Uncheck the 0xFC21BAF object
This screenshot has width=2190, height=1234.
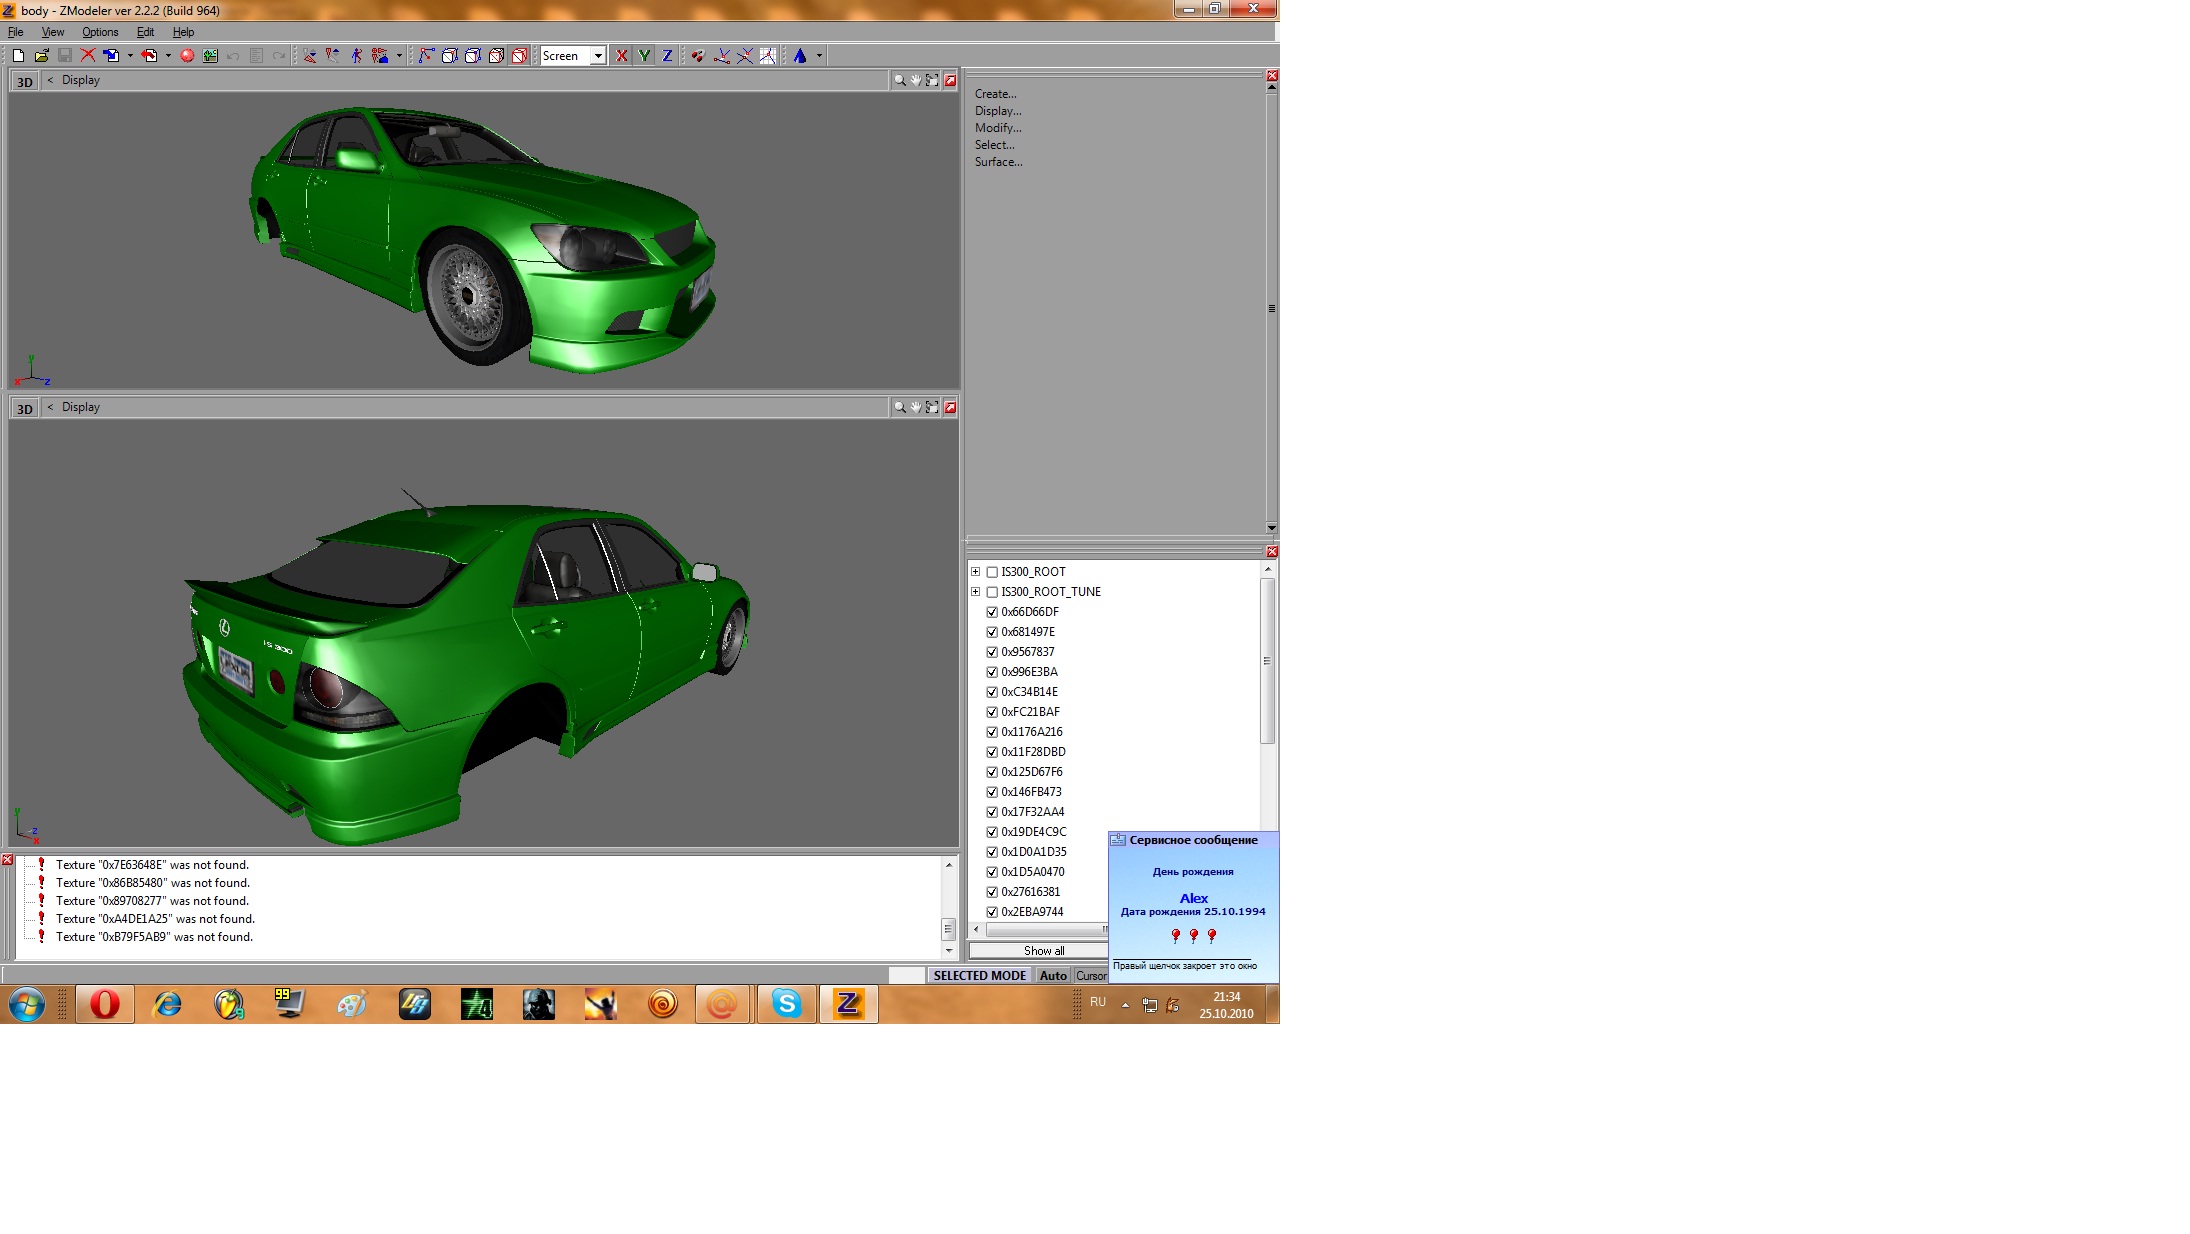point(992,712)
